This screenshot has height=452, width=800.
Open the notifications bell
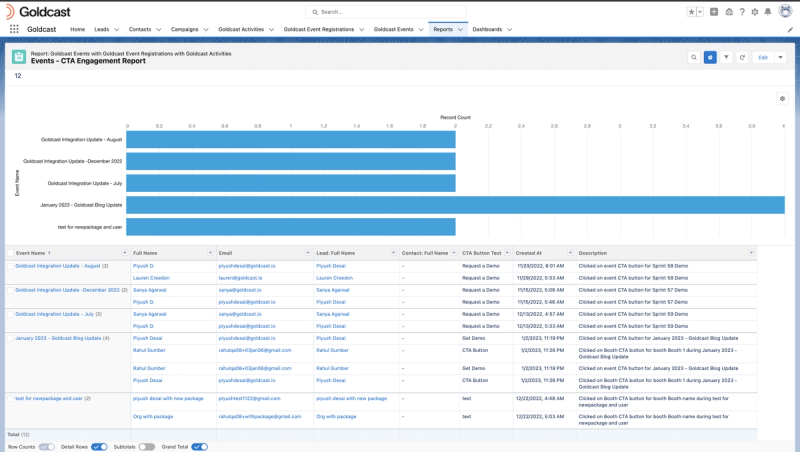767,12
